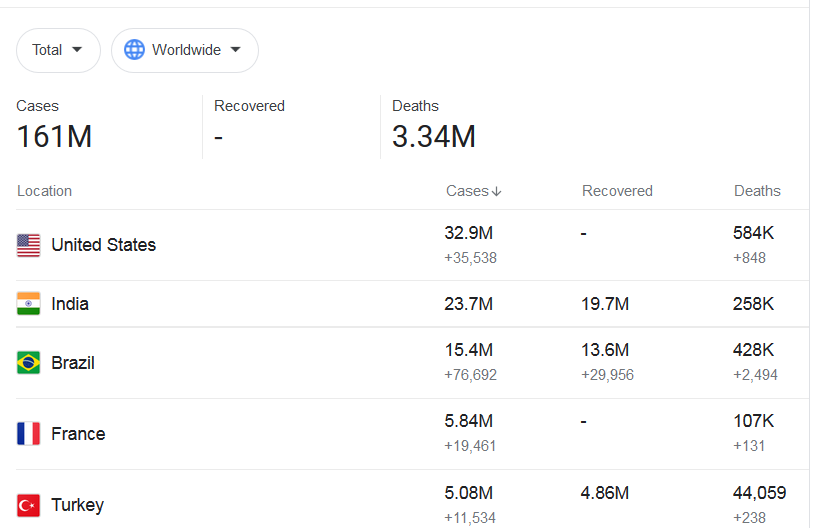Click the +238 new deaths figure

tap(749, 518)
